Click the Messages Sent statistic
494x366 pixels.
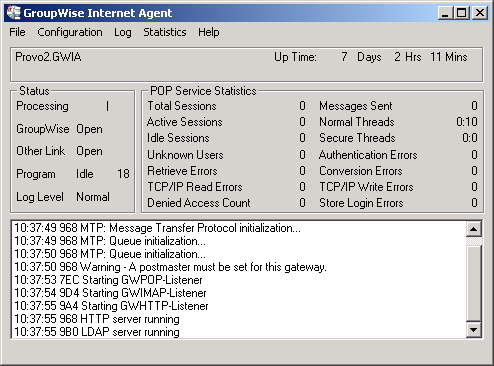point(356,106)
